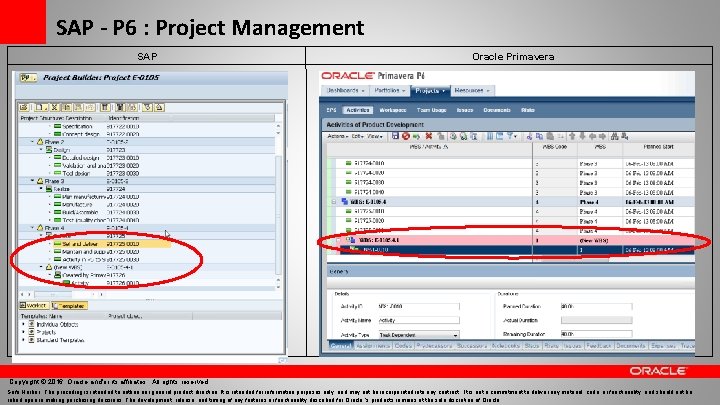The image size is (720, 405).
Task: Click the SAP tree vertical scrollbar
Action: [278, 206]
